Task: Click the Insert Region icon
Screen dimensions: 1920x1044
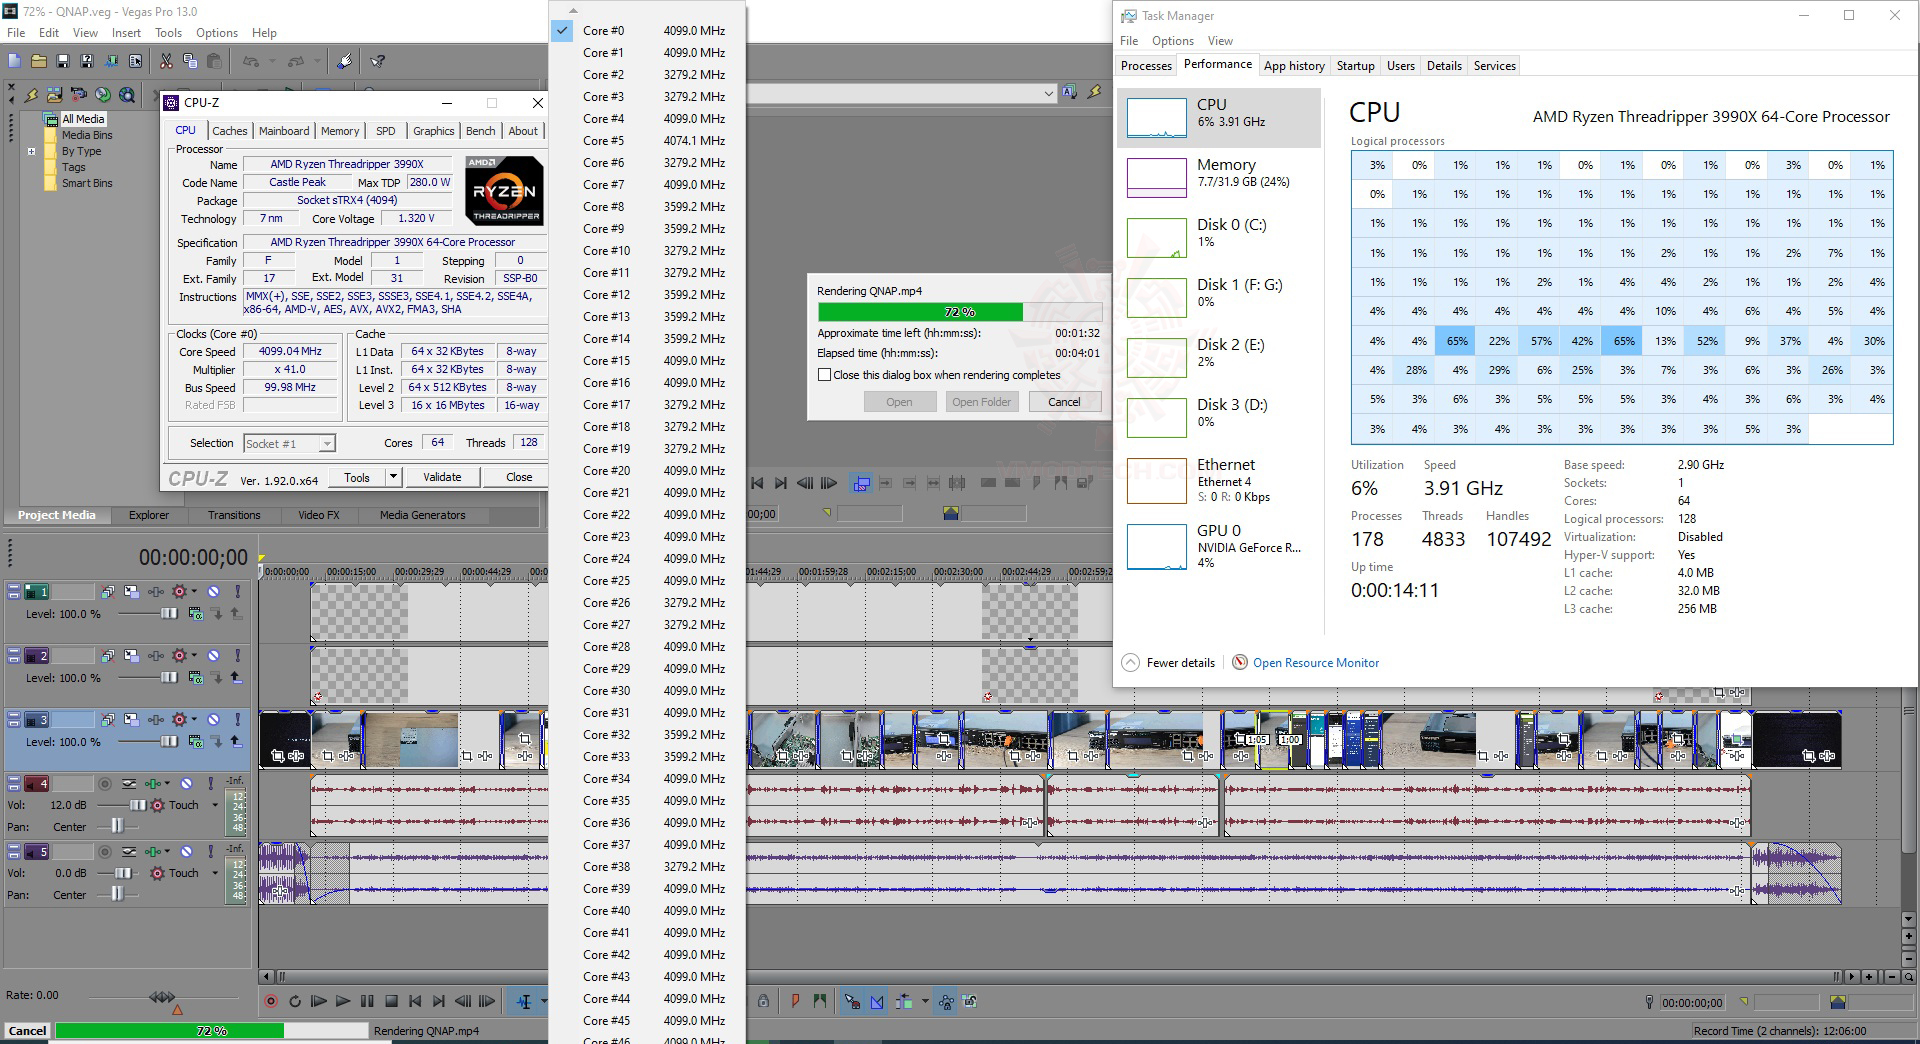Action: coord(820,1001)
